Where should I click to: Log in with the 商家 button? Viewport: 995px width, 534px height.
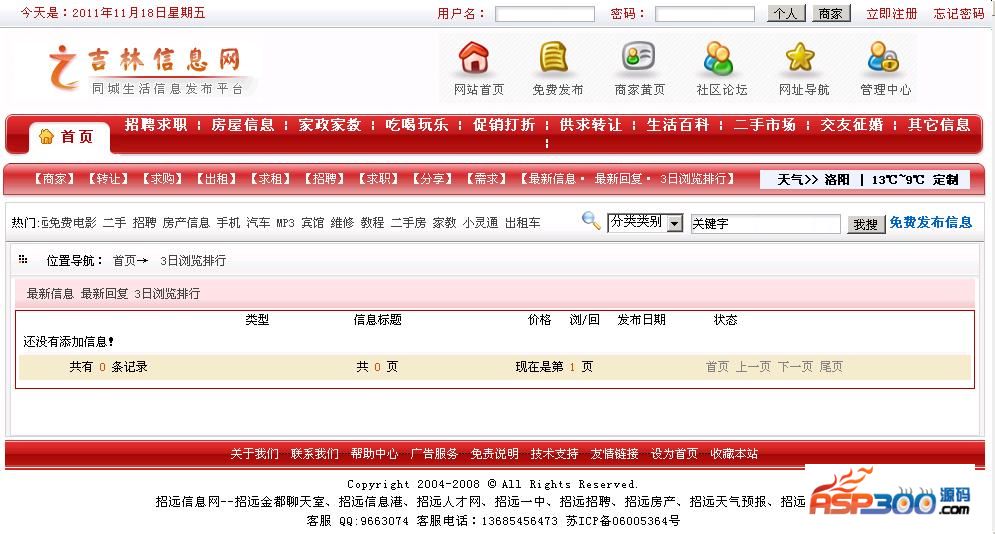click(831, 13)
